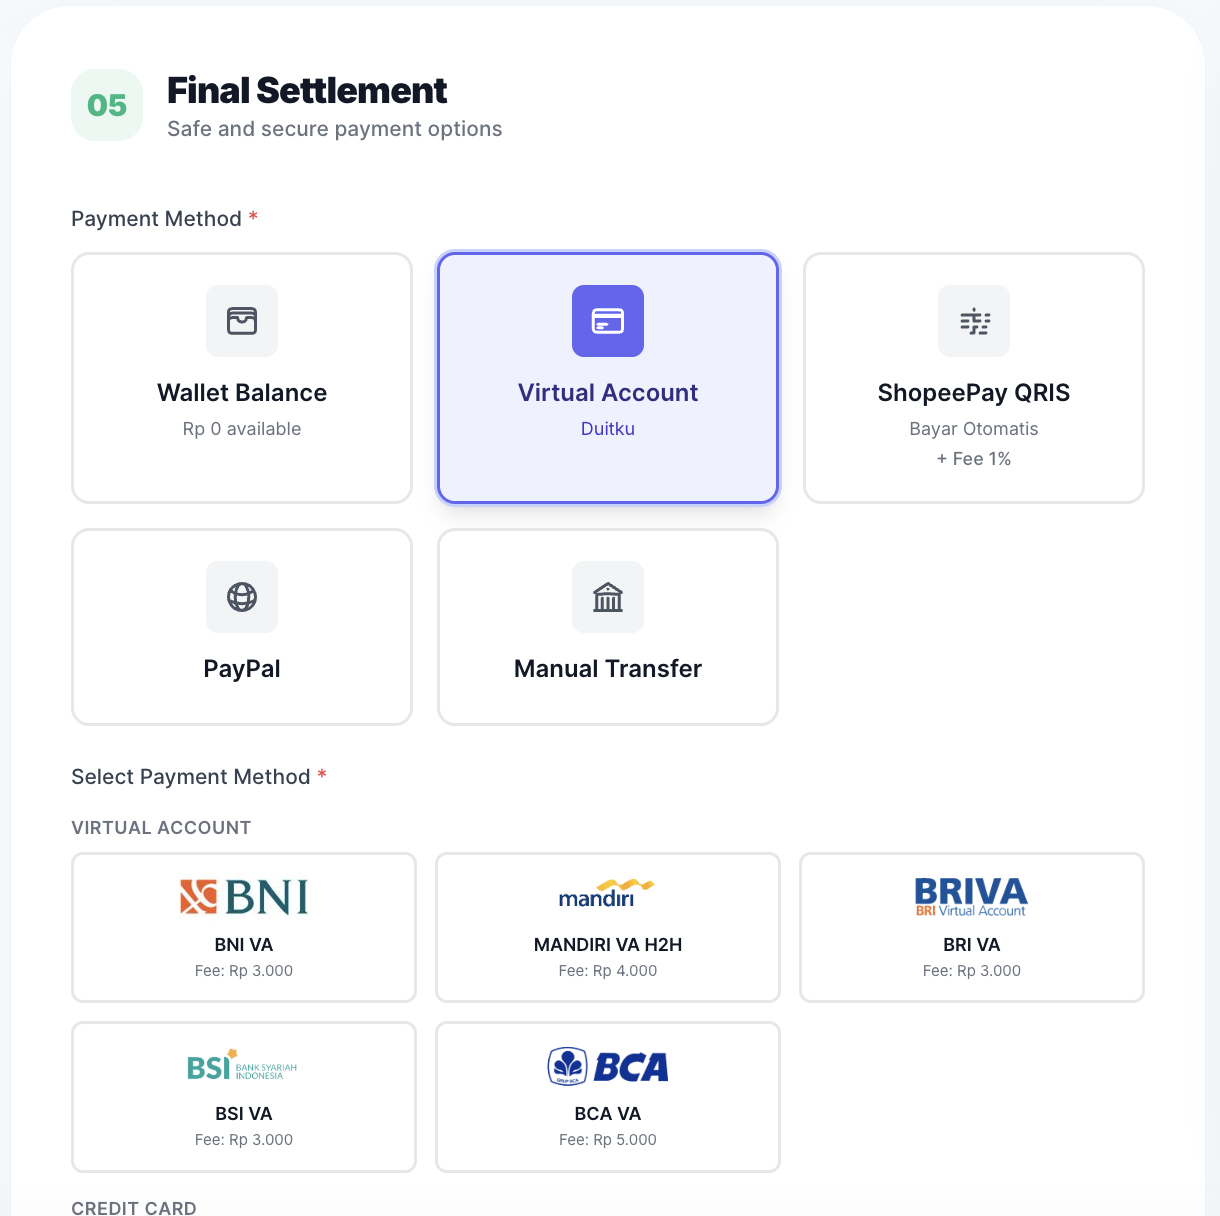Screen dimensions: 1220x1216
Task: Click the BCA bank logo
Action: [x=608, y=1067]
